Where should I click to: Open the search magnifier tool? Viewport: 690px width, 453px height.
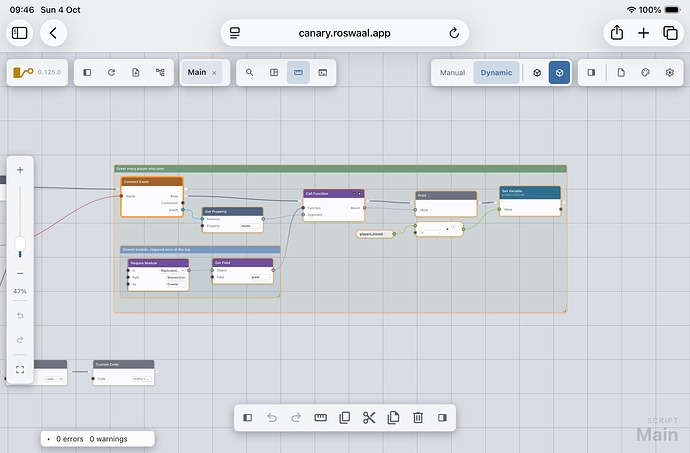click(x=250, y=72)
